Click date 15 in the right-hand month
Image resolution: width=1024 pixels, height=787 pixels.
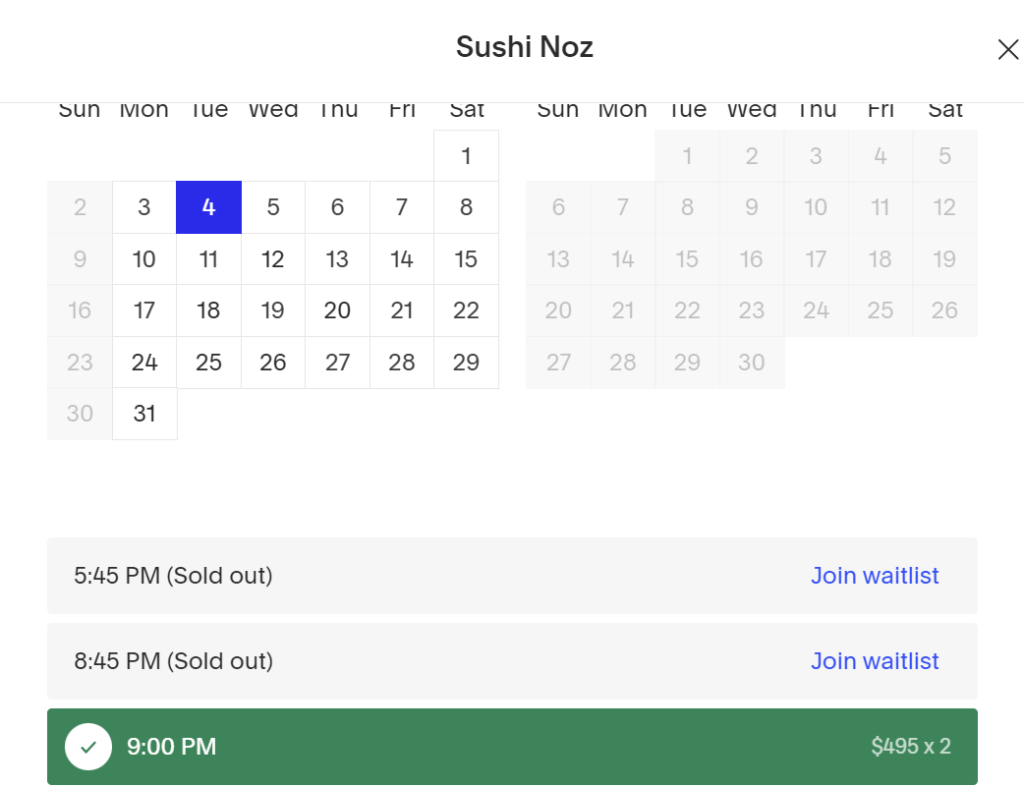(687, 259)
